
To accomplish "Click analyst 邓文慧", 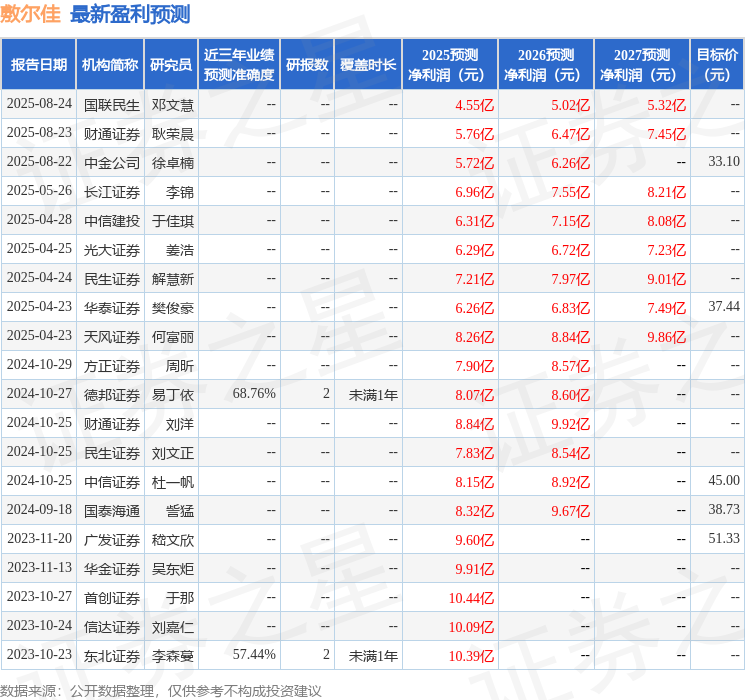I will click(x=173, y=105).
